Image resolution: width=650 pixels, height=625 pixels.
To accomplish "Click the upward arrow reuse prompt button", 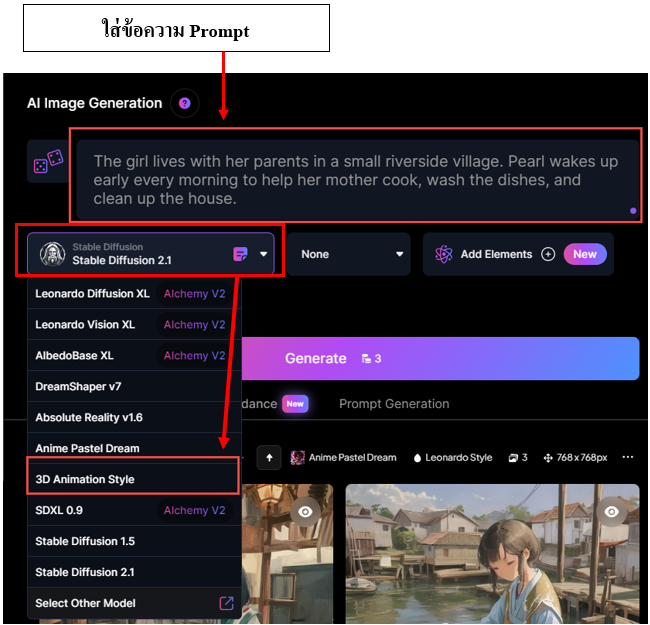I will pos(269,458).
